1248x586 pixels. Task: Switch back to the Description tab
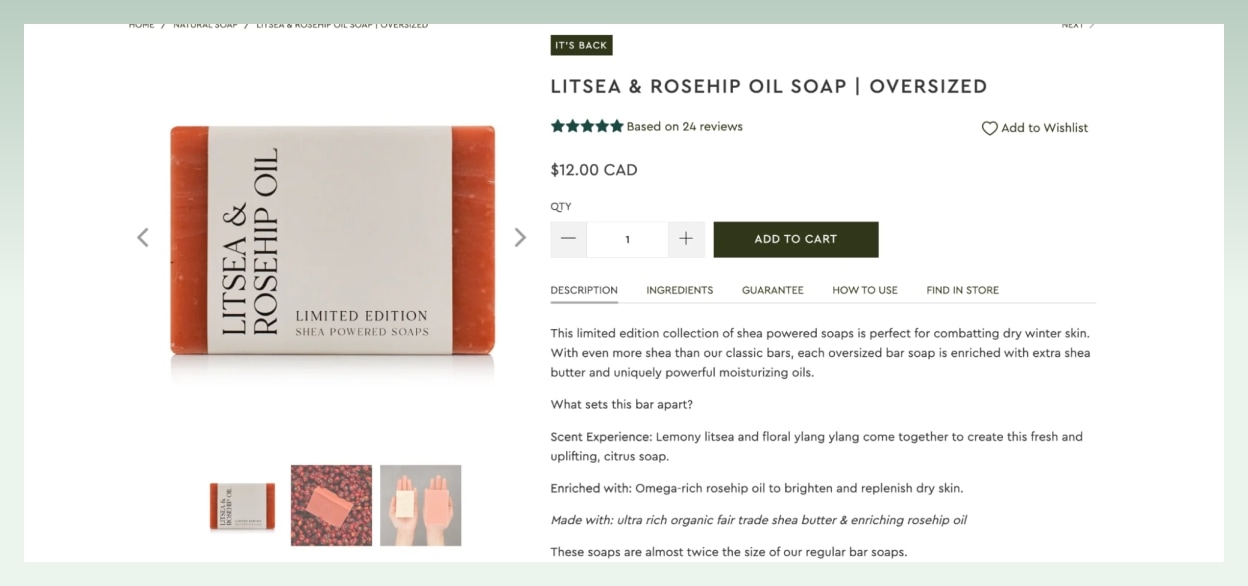(x=583, y=290)
